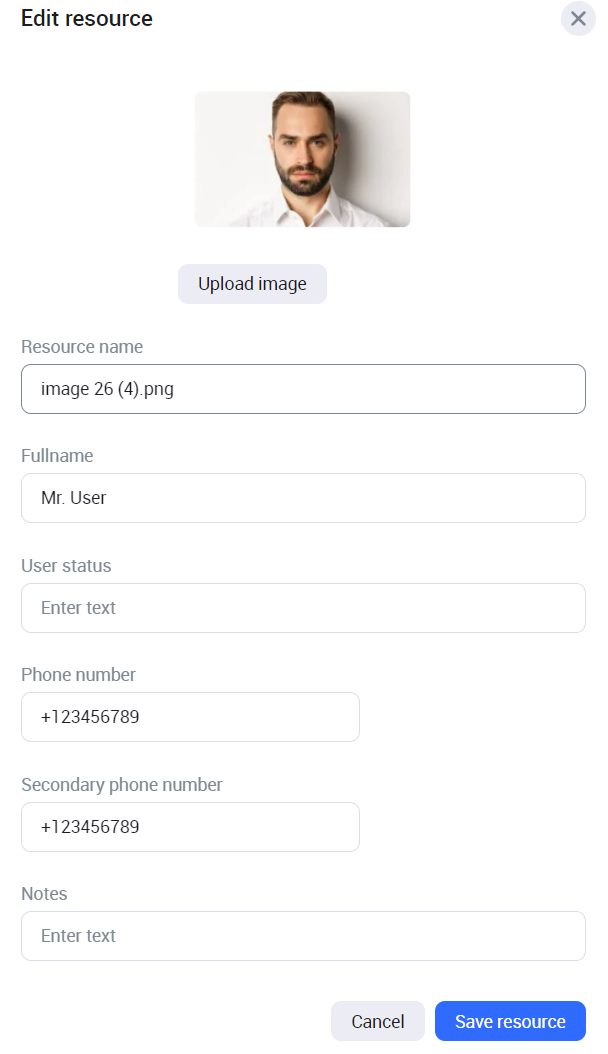Cancel editing the resource

tap(378, 1021)
